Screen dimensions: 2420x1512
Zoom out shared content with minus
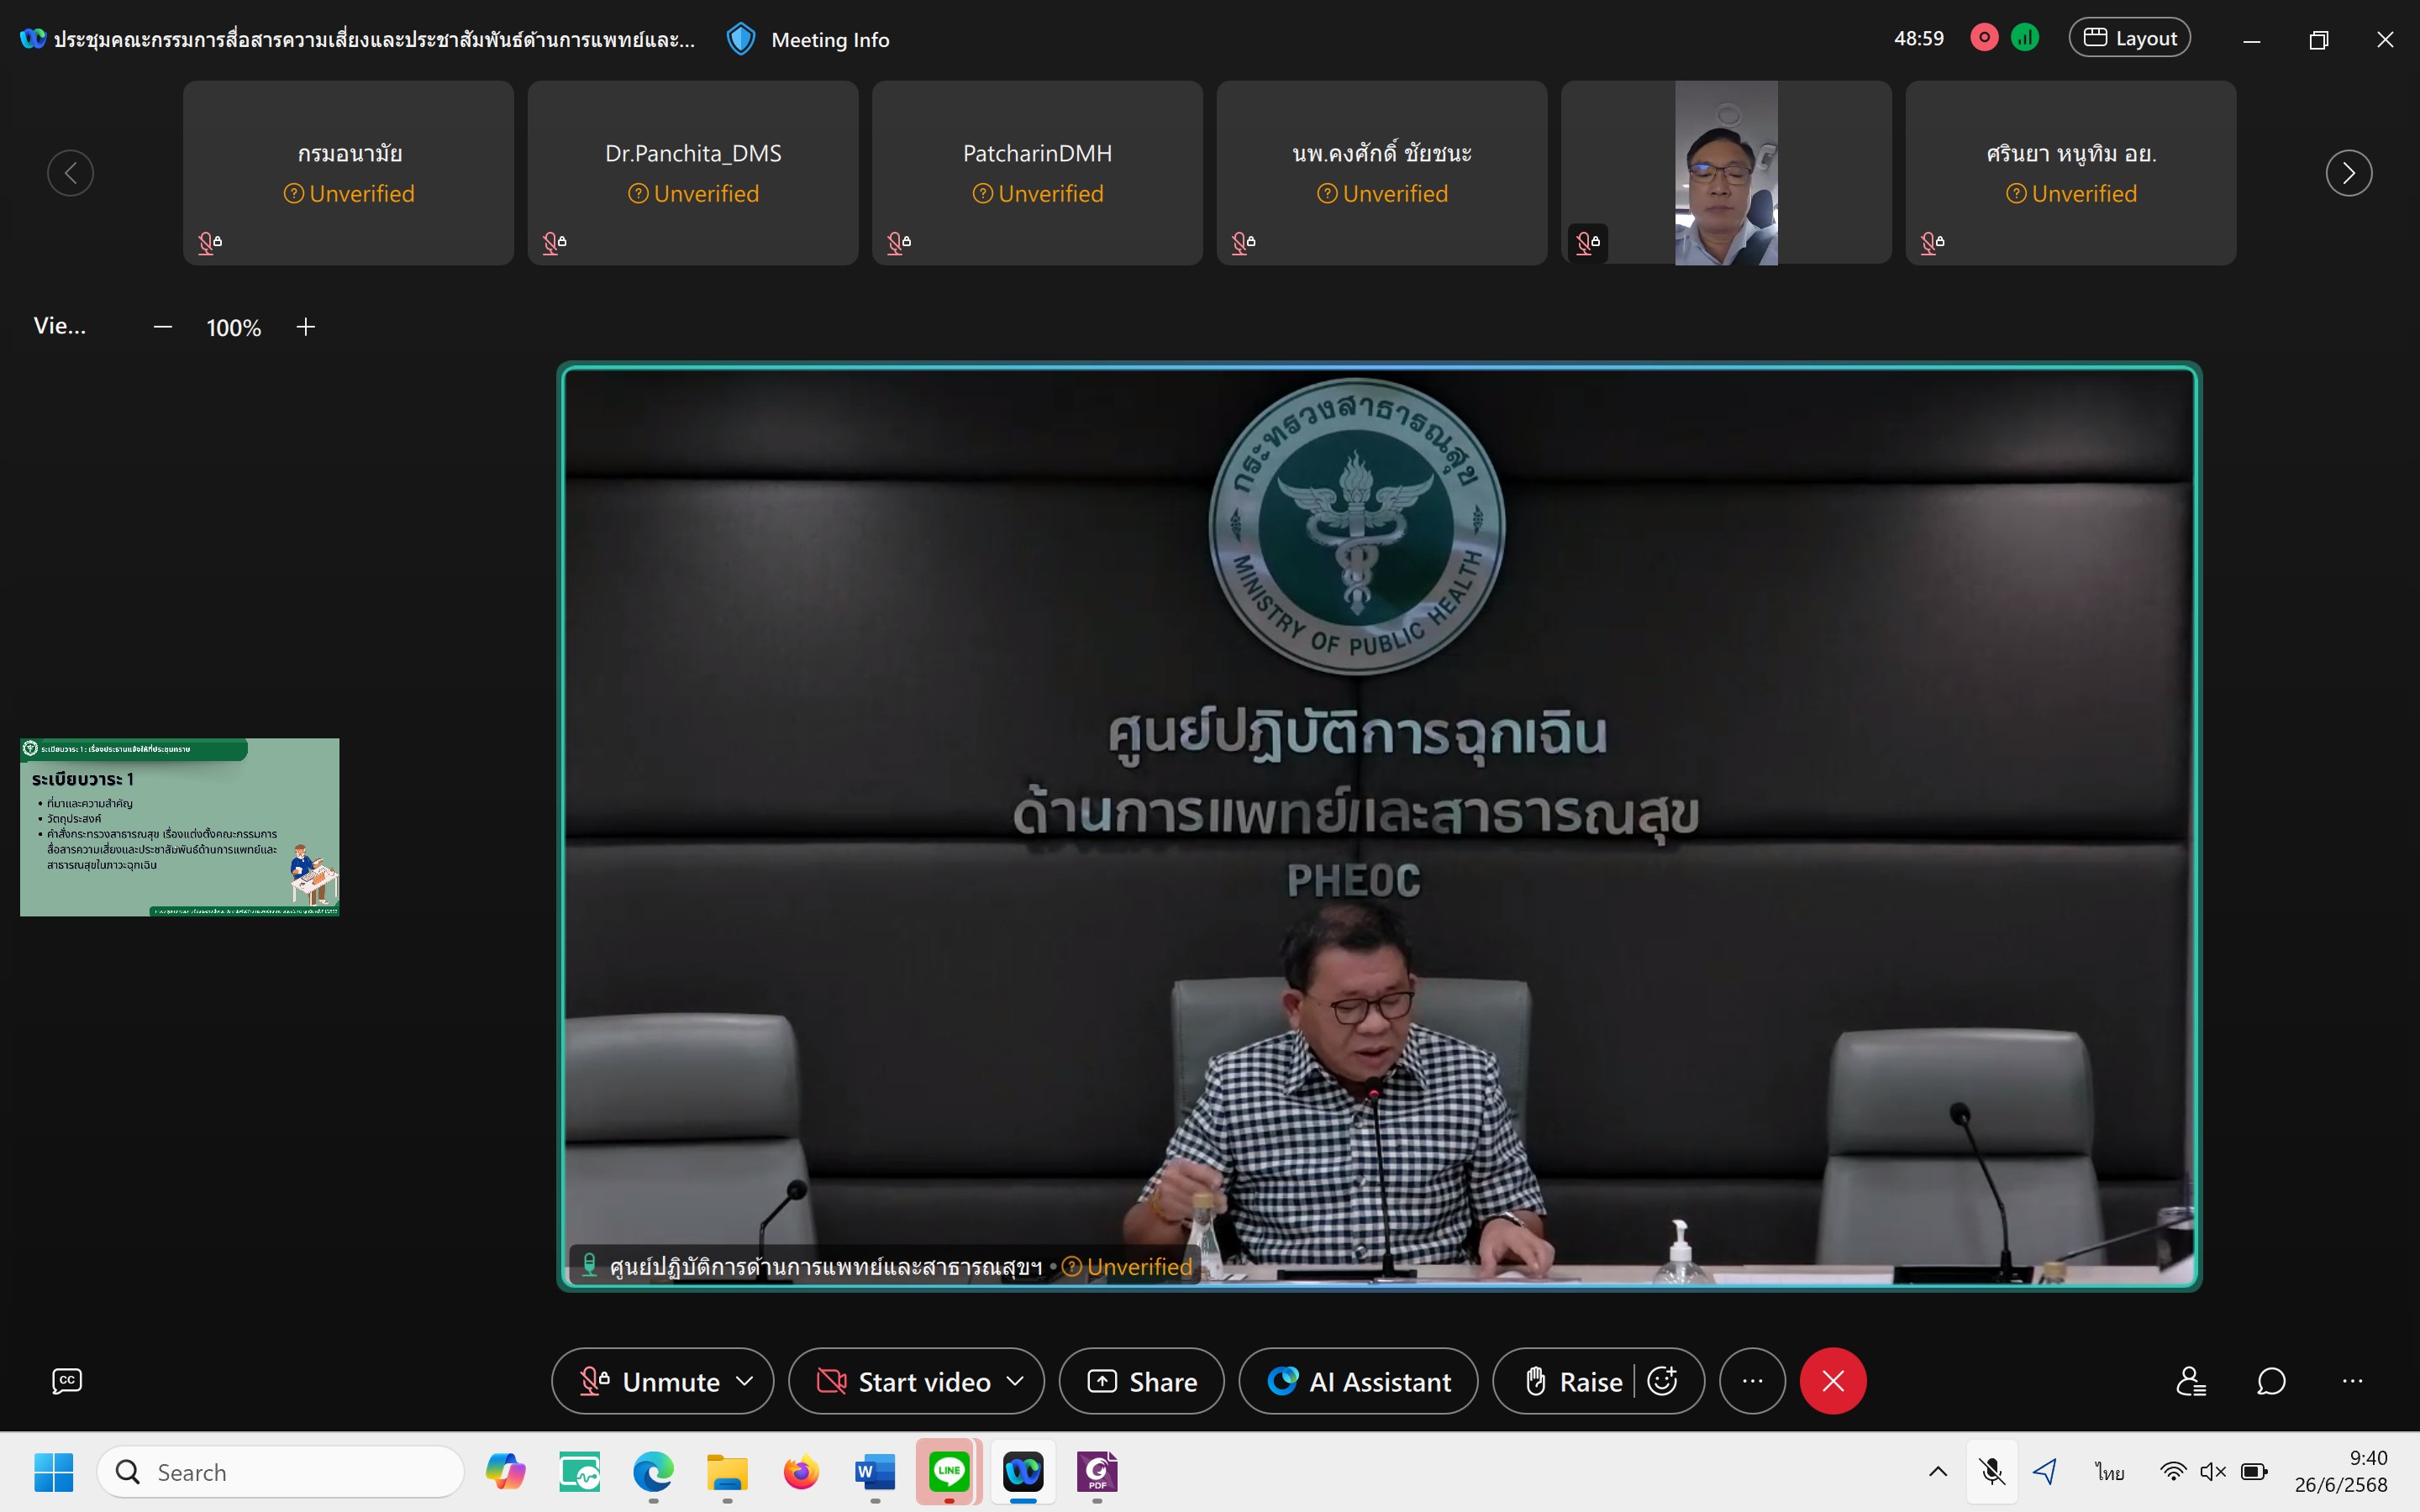click(x=163, y=327)
